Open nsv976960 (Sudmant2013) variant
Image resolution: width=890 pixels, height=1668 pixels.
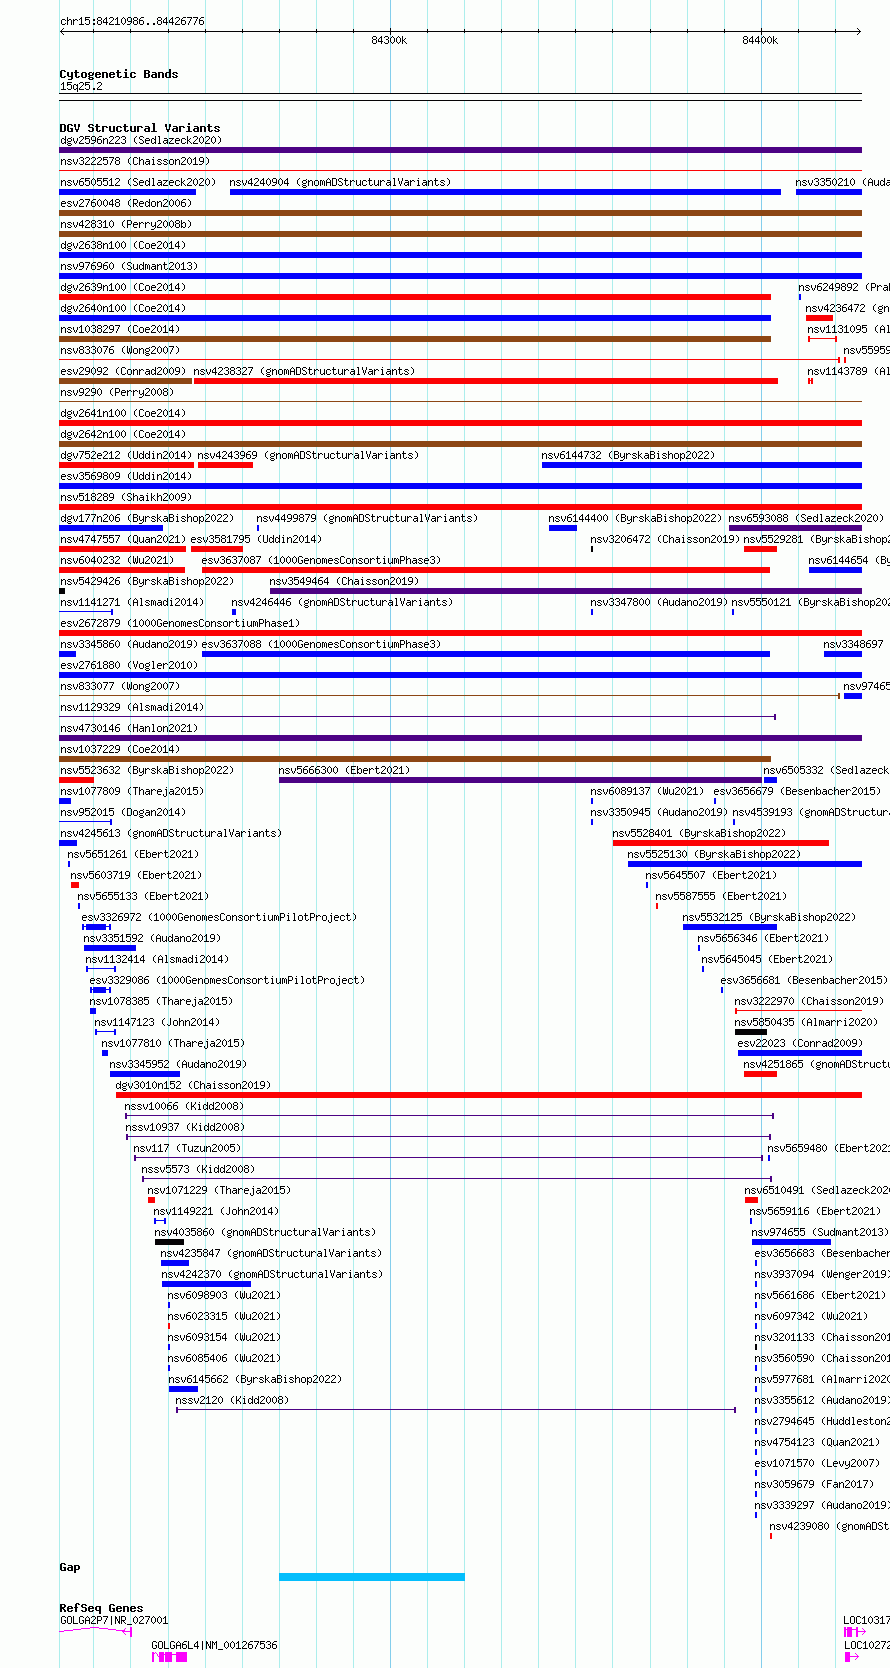pos(129,267)
